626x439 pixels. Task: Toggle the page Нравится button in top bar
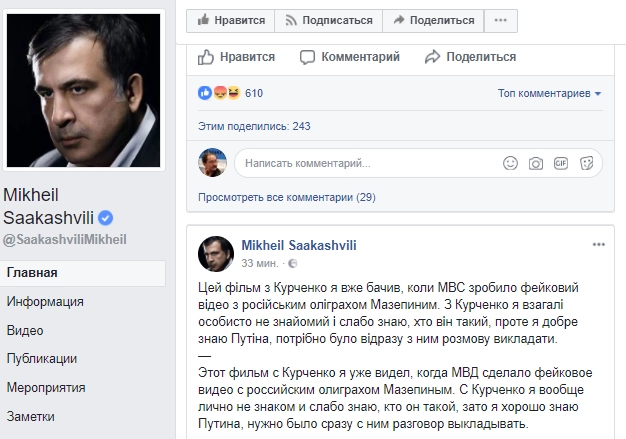[231, 19]
